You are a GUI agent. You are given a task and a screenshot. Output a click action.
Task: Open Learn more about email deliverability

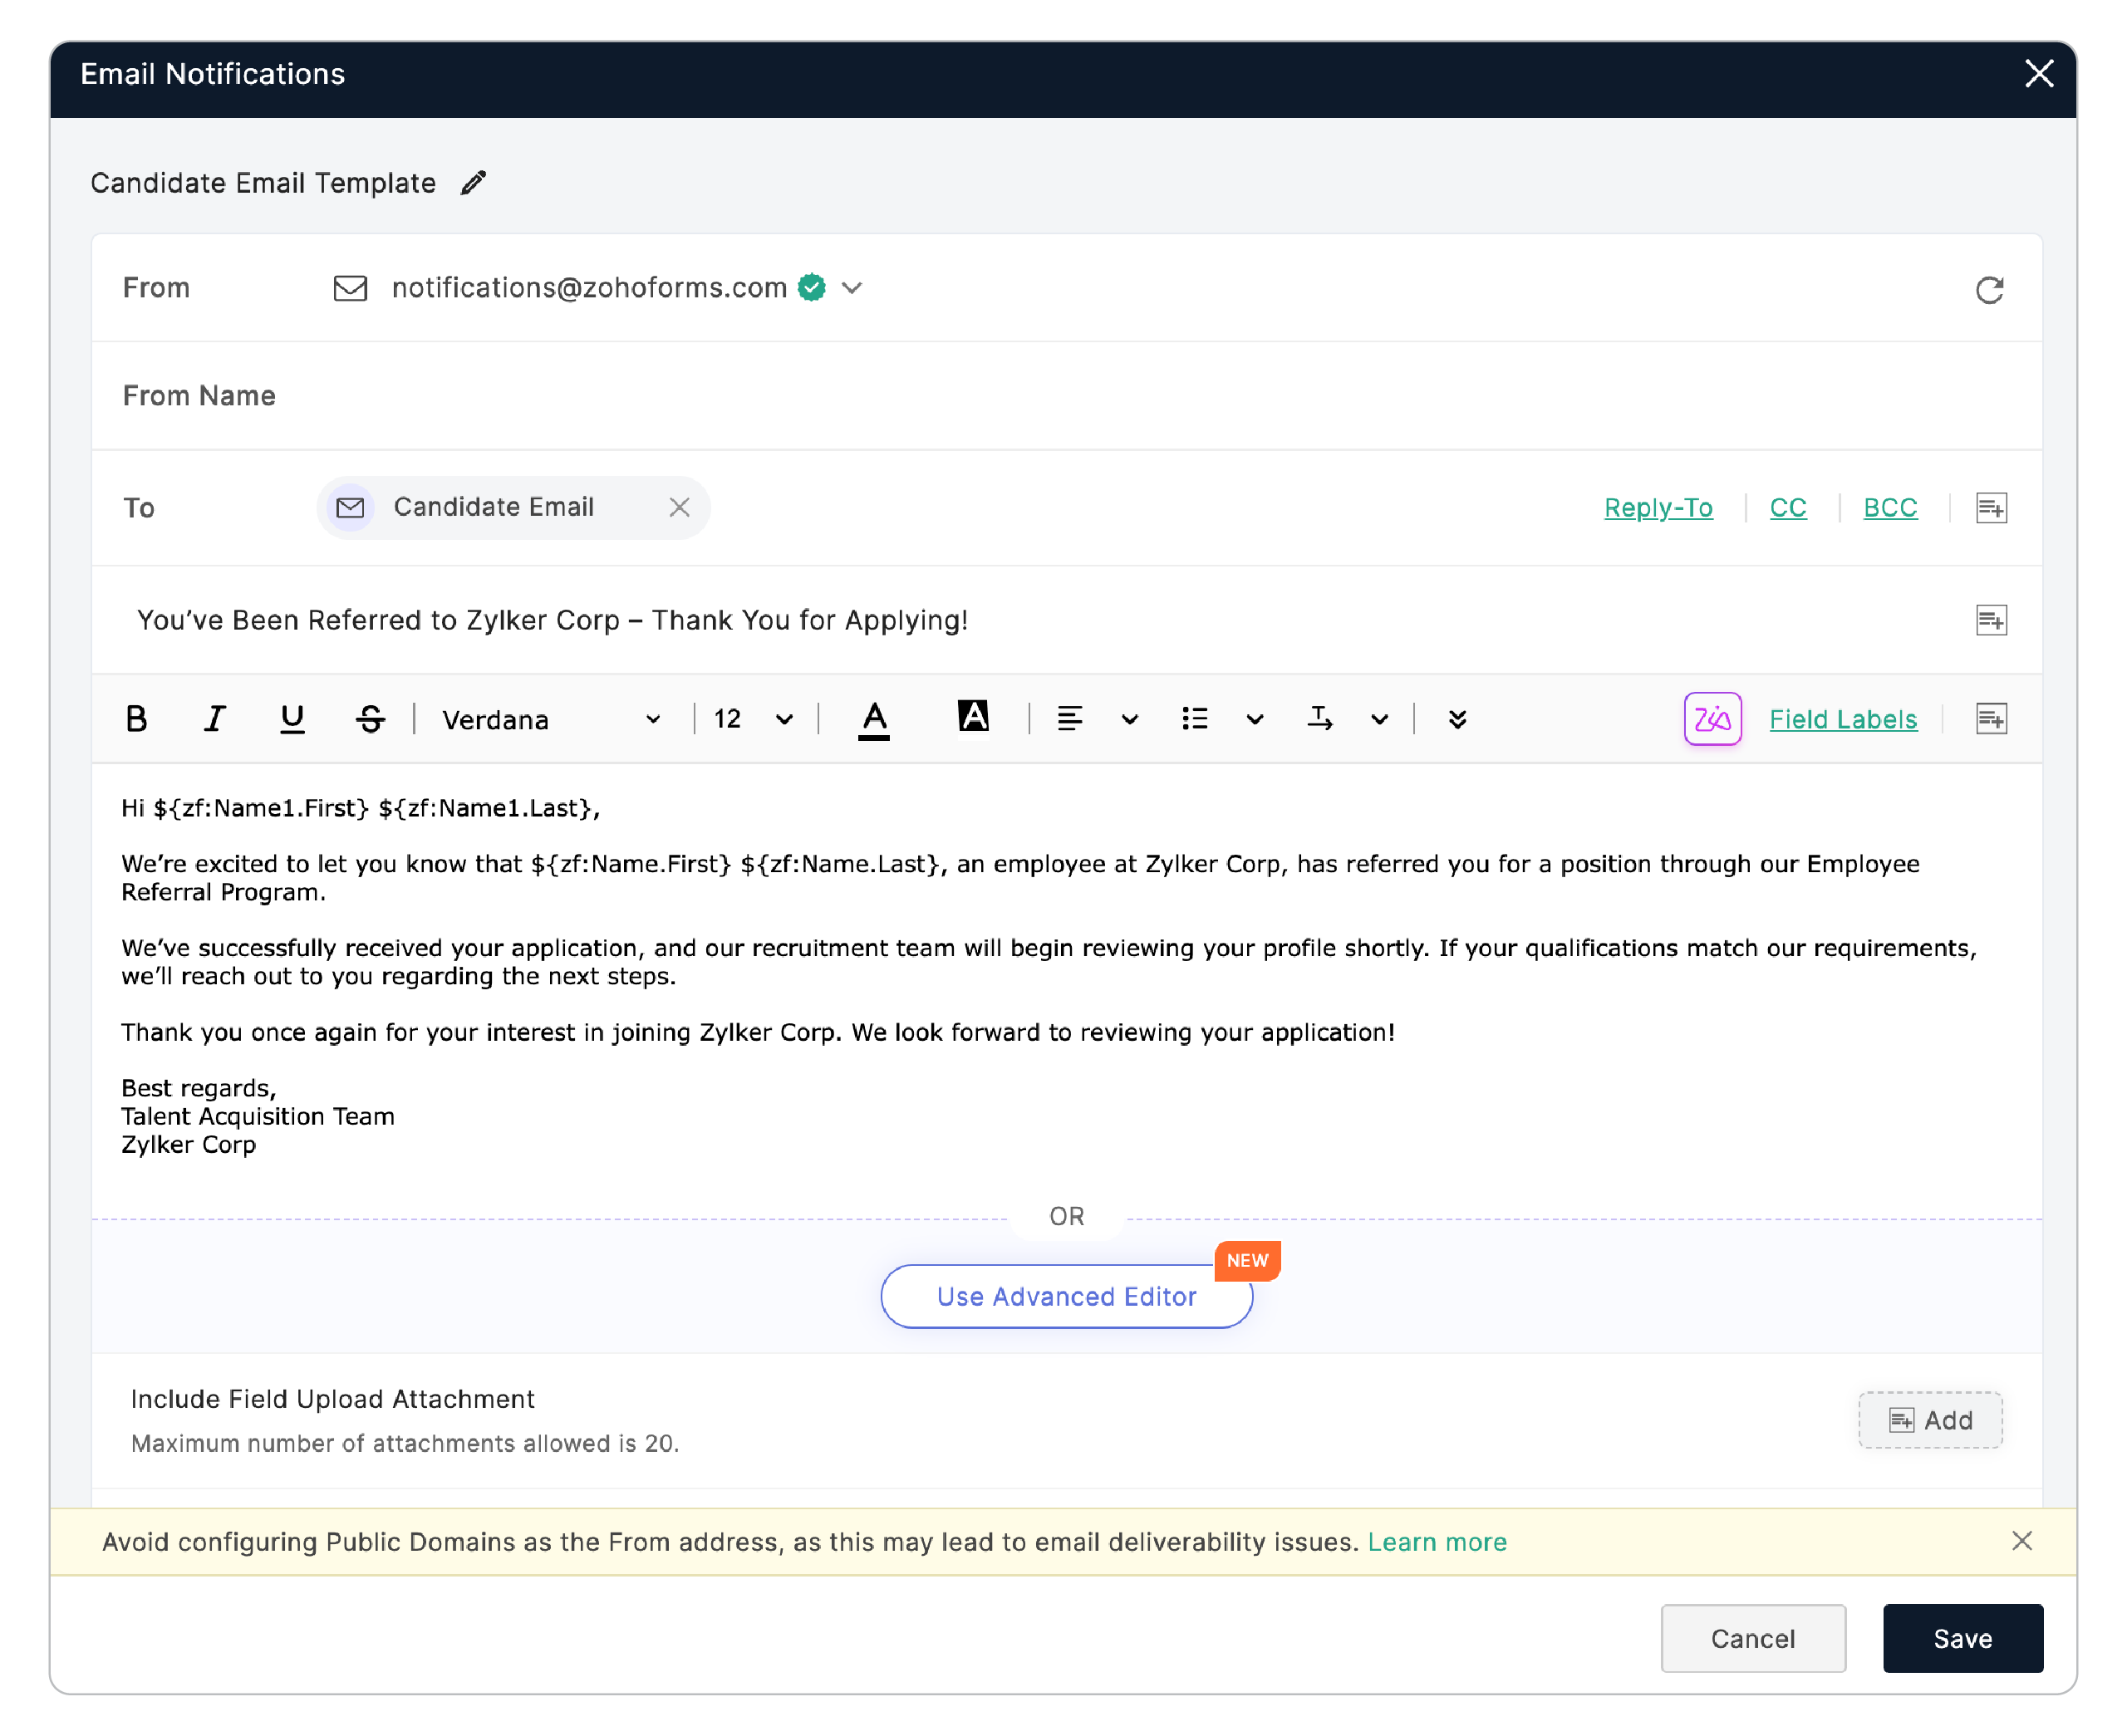coord(1437,1541)
